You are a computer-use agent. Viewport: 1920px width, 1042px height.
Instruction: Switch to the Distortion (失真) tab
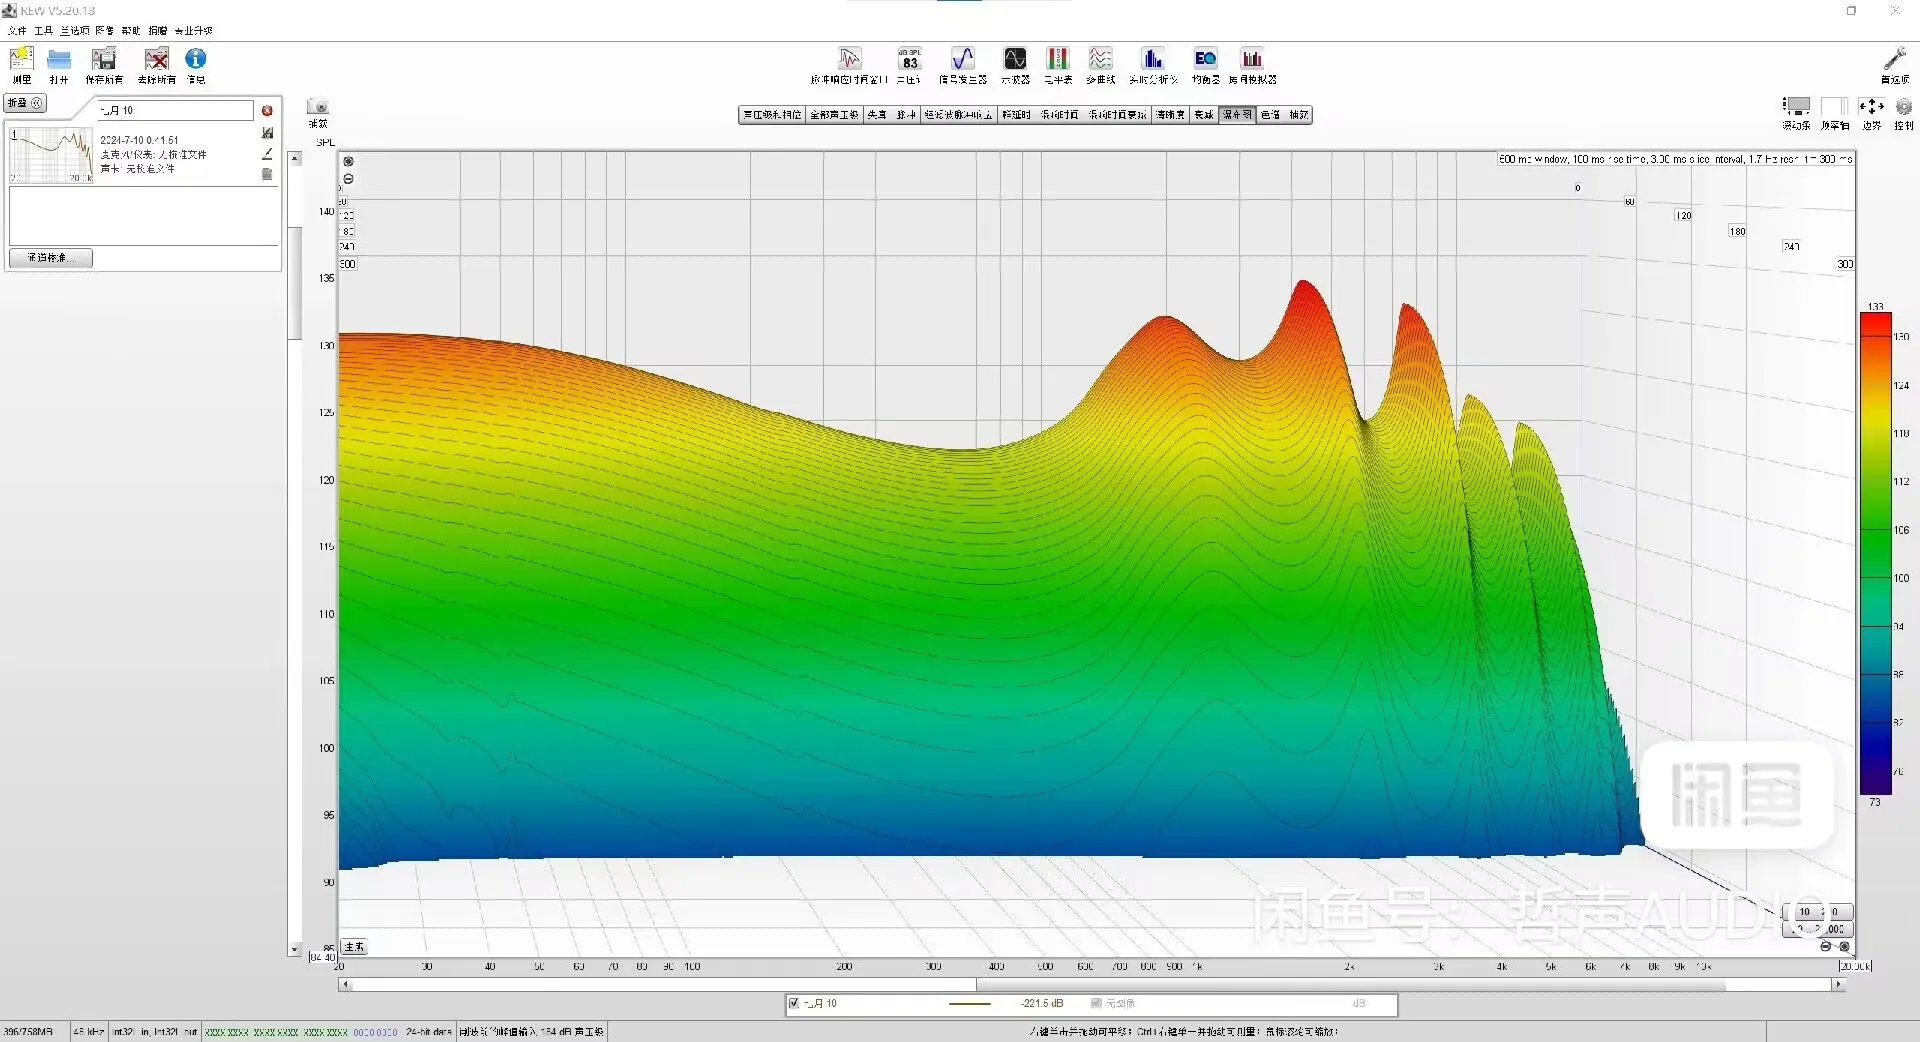coord(877,115)
